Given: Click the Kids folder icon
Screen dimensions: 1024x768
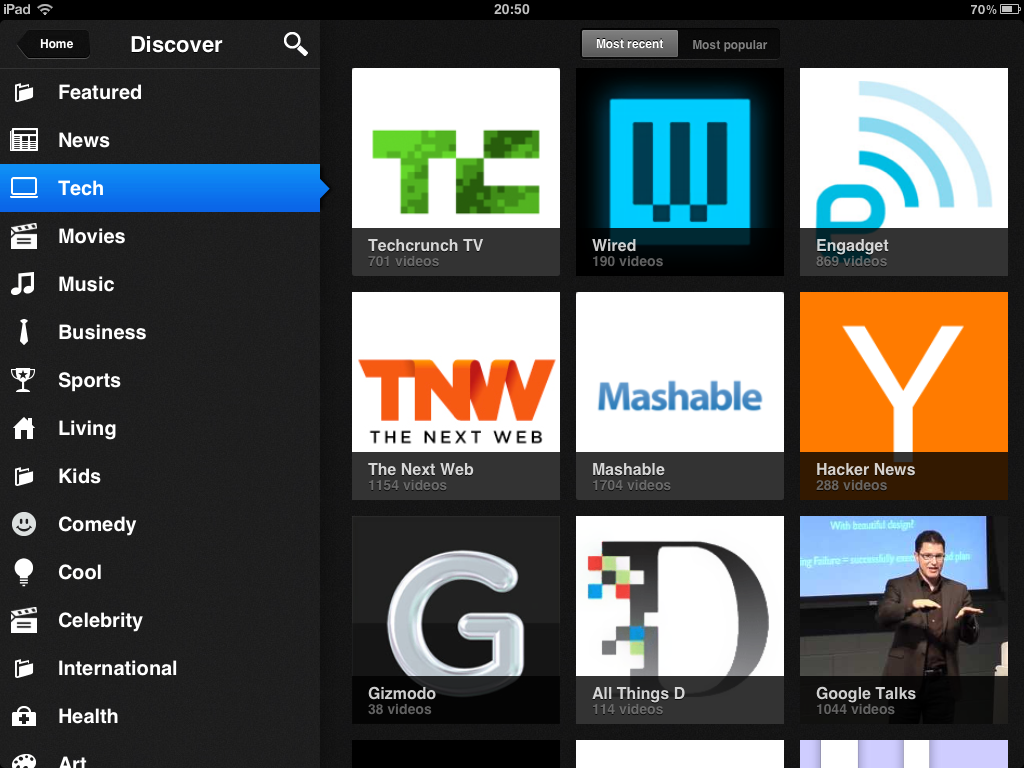Looking at the screenshot, I should point(24,476).
